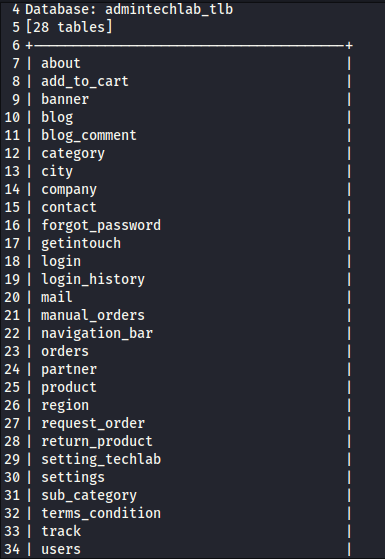
Task: Click the 'about' table entry
Action: [x=61, y=63]
